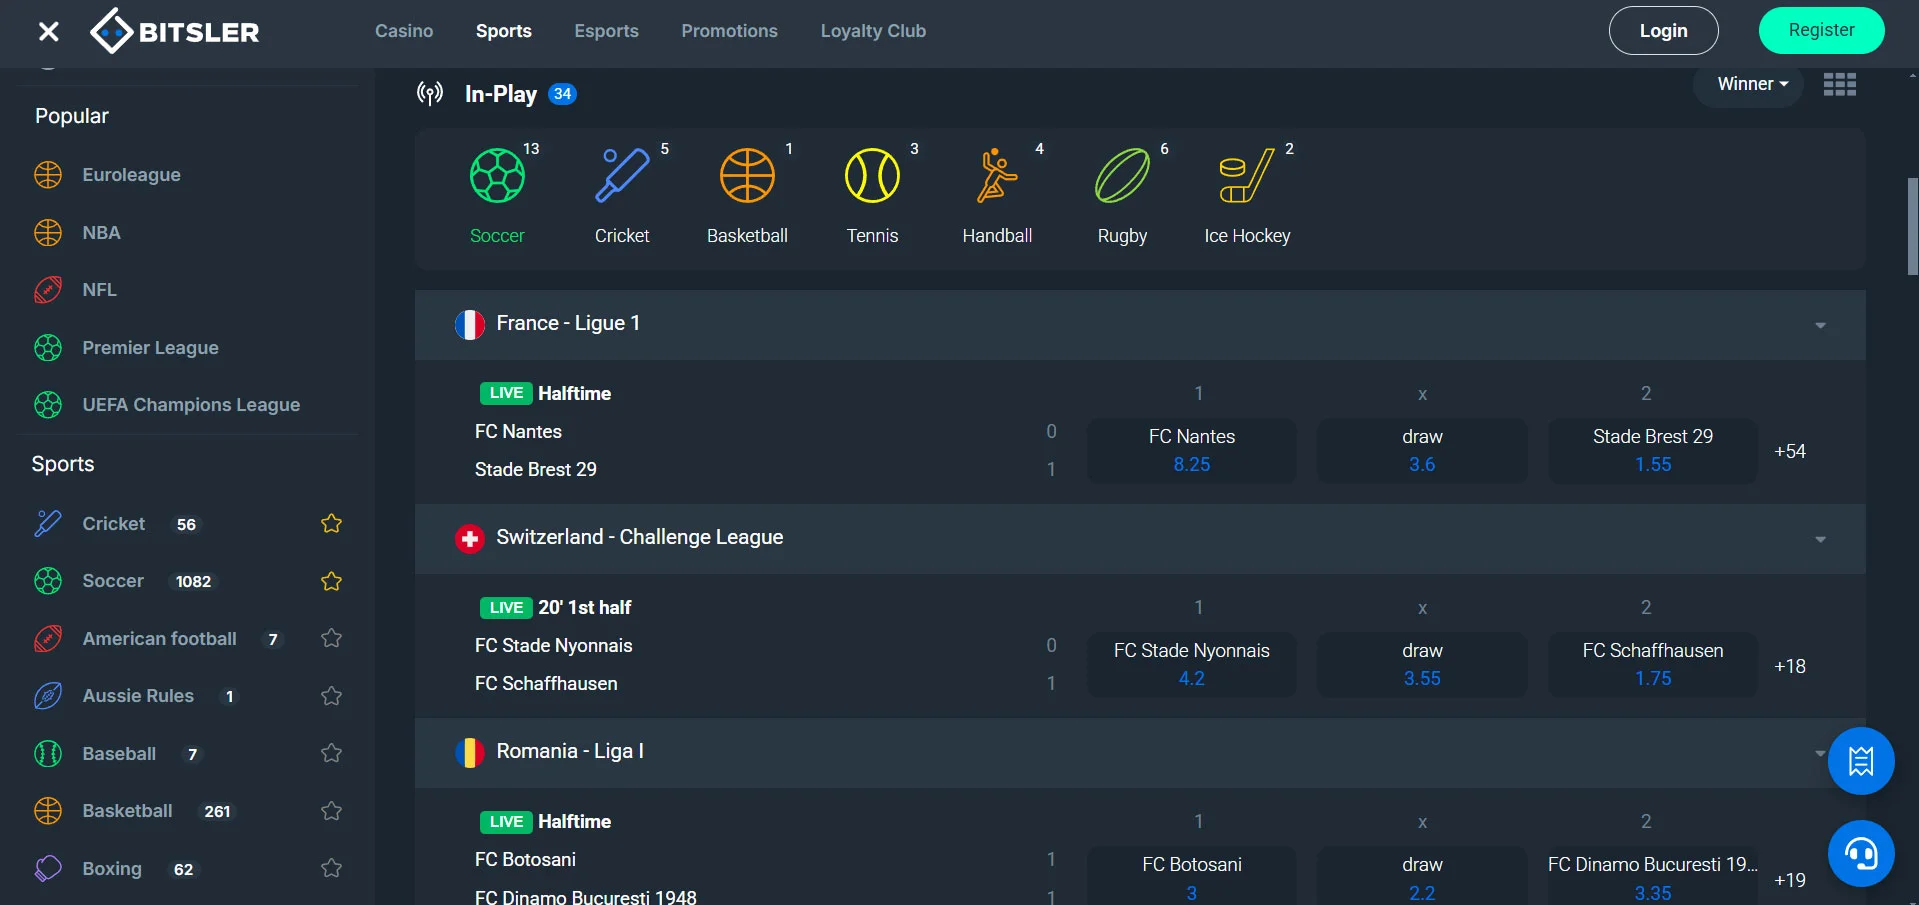Click the In-Play broadcast icon

coord(430,94)
